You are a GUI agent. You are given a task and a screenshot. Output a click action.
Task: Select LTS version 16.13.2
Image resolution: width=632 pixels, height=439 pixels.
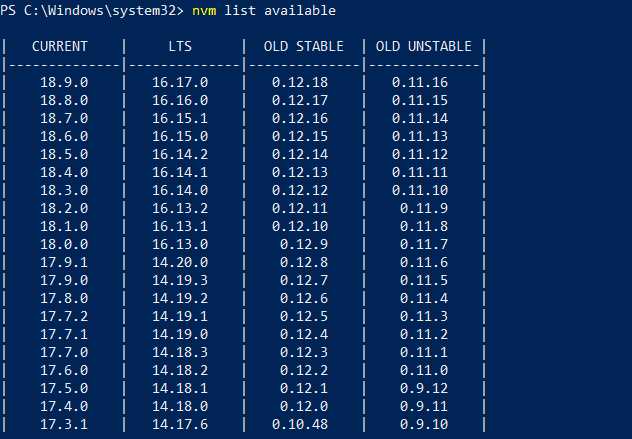(x=180, y=208)
